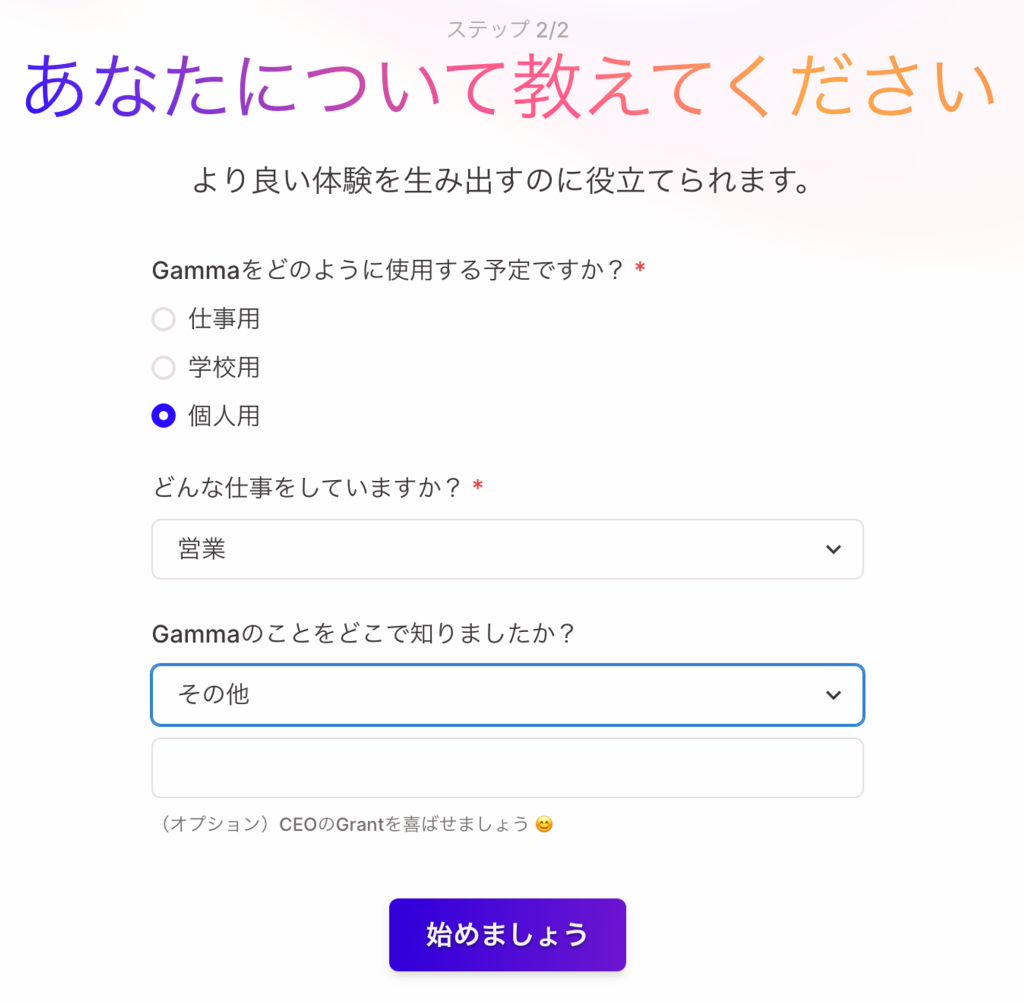Expand the その他 referral source dropdown

tap(507, 695)
